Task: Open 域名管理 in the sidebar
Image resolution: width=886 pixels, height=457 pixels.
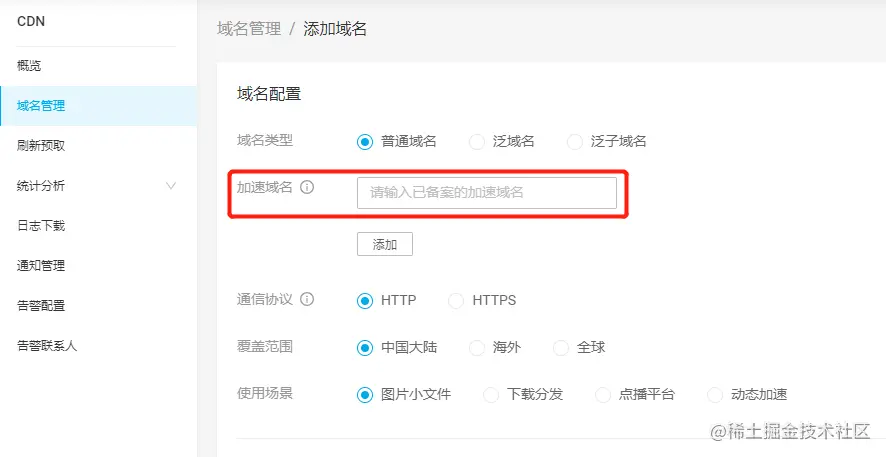Action: pos(98,106)
